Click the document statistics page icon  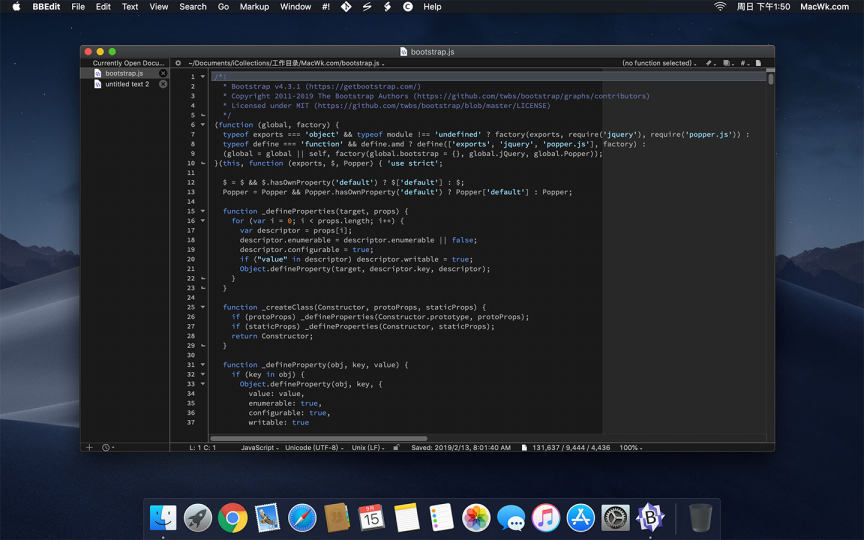[524, 447]
